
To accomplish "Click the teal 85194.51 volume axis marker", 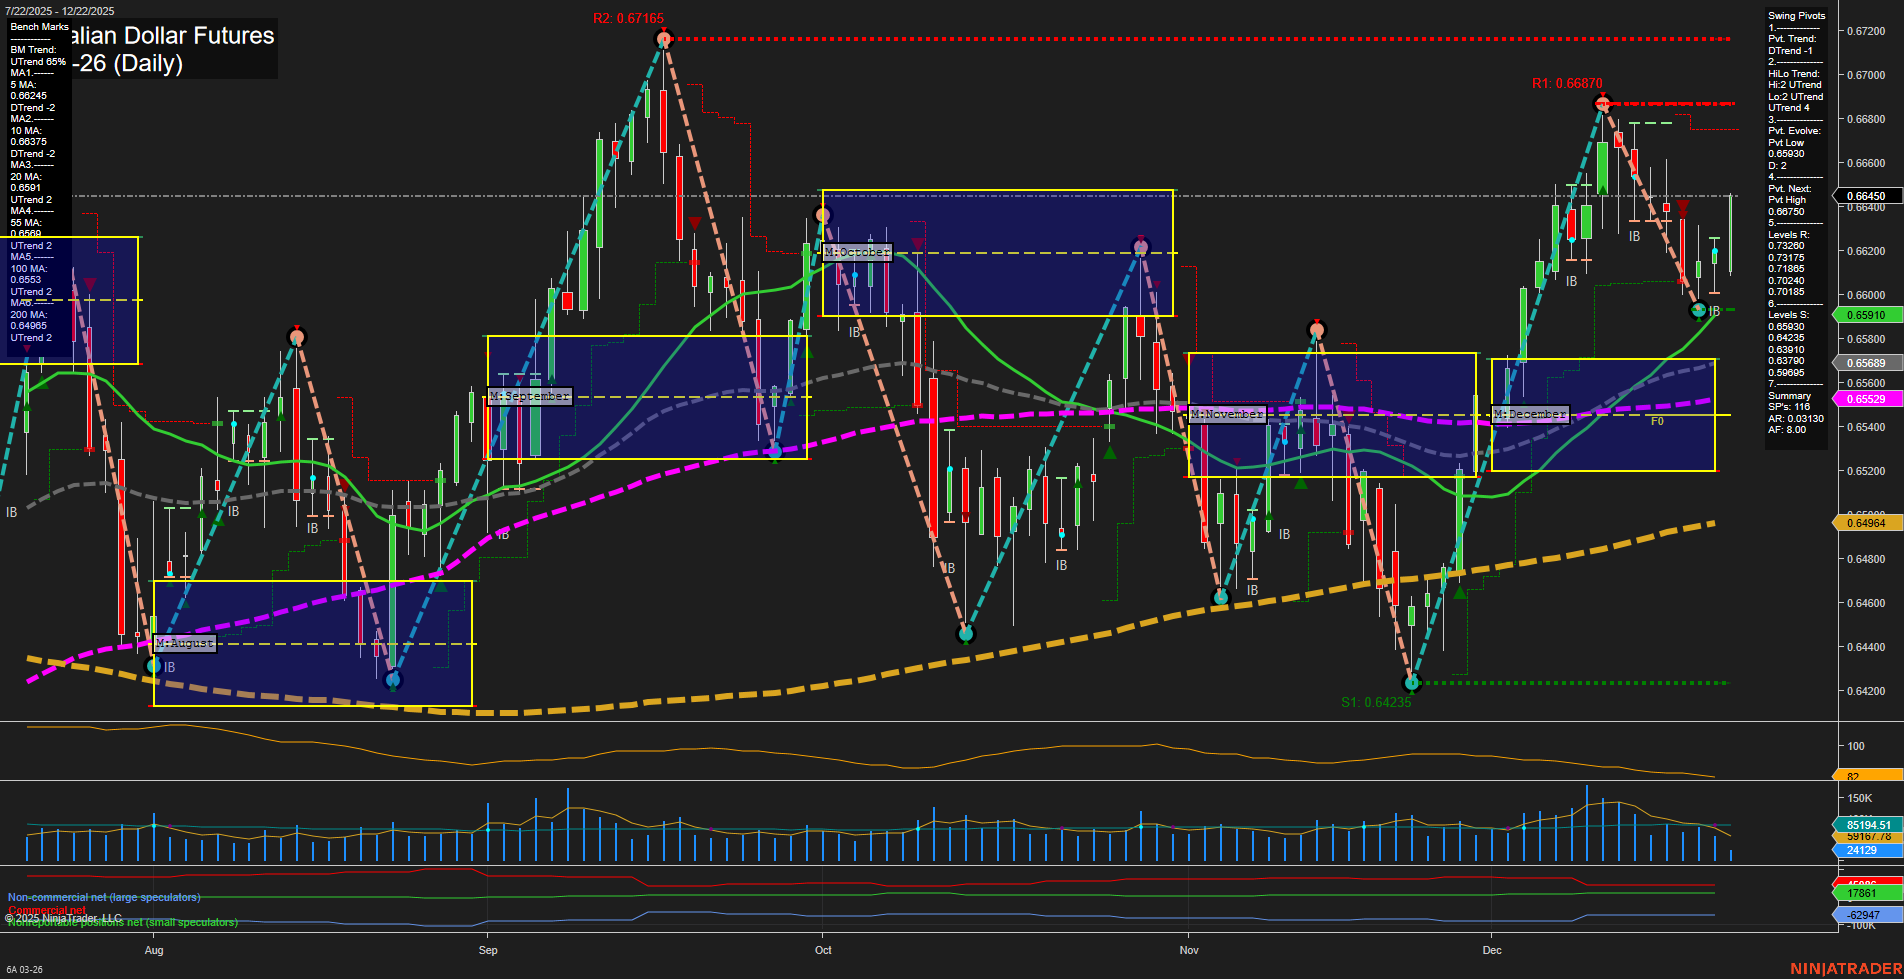I will 1867,825.
